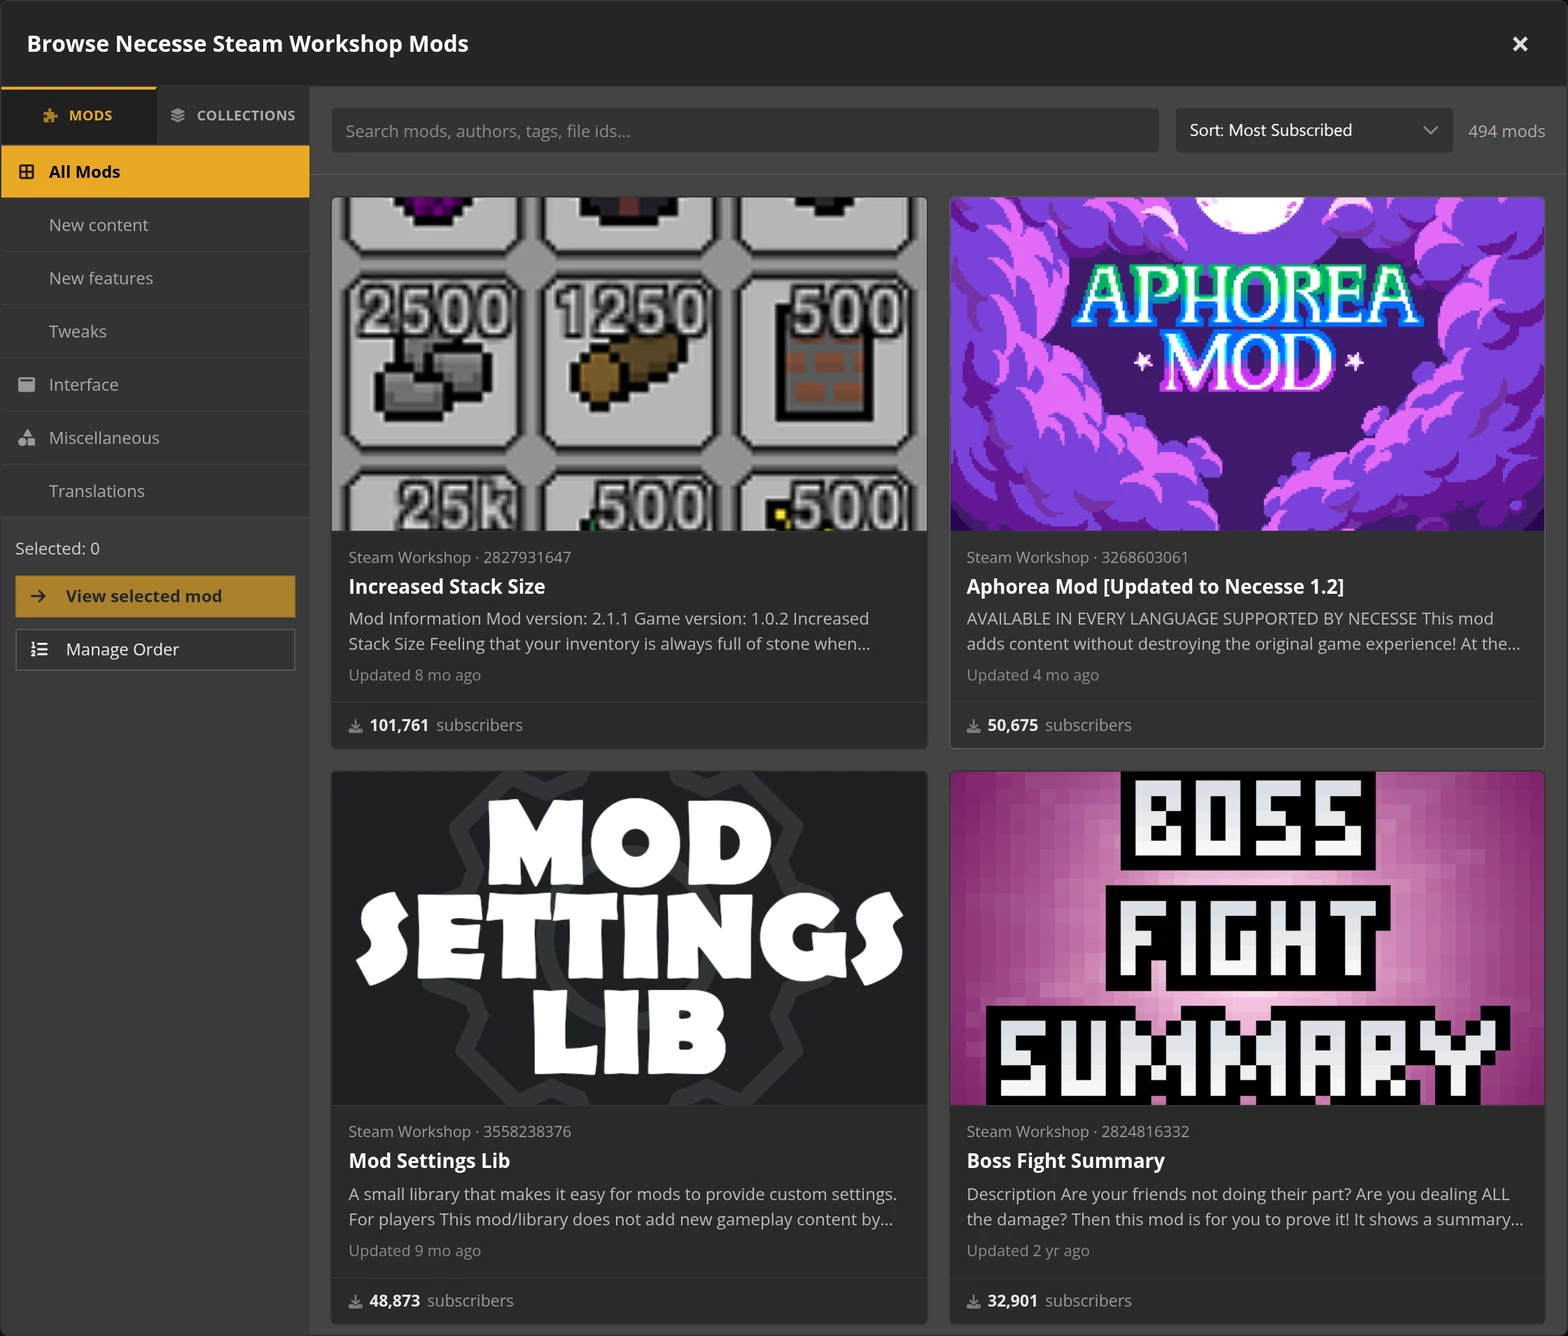Click the Aphorea Mod description text
Viewport: 1568px width, 1336px height.
1243,631
